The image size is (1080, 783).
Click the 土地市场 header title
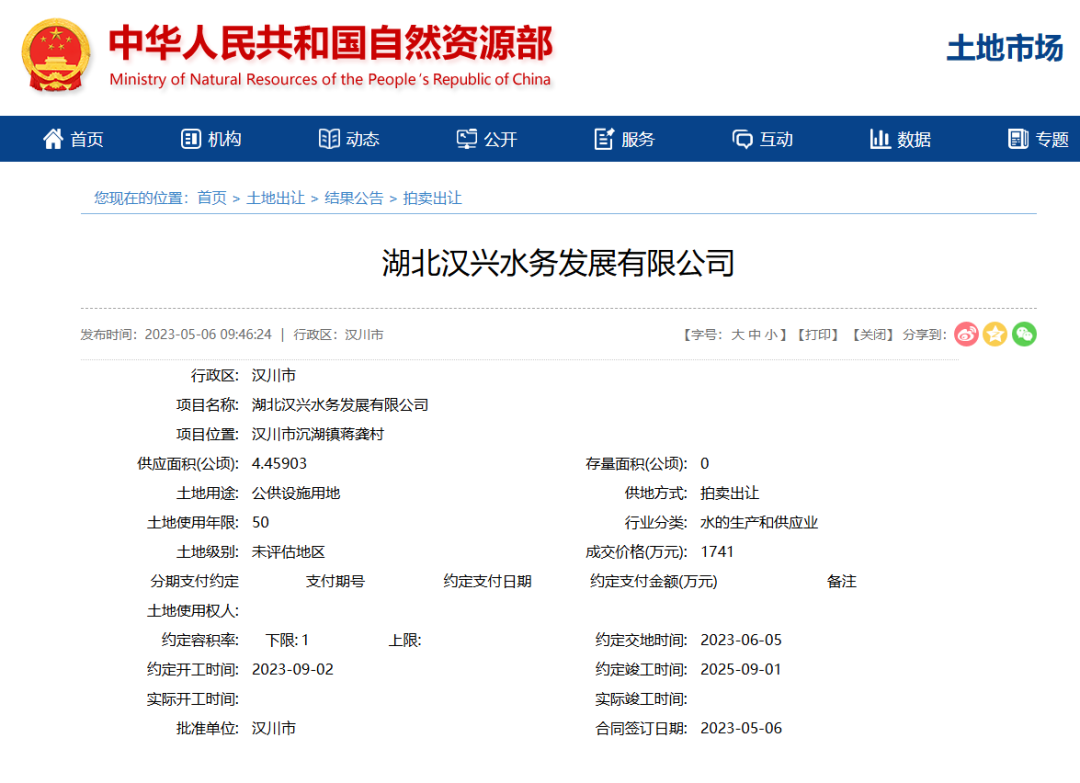pos(1004,48)
